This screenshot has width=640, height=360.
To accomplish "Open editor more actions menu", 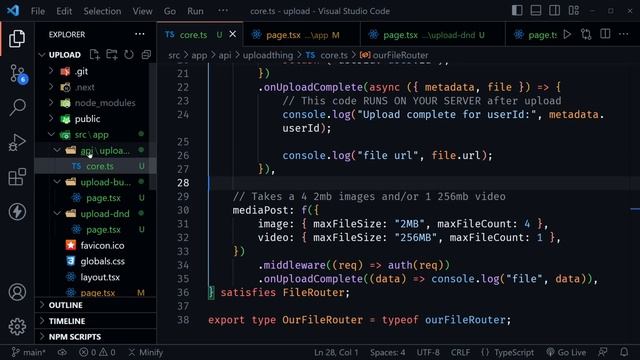I will [624, 34].
